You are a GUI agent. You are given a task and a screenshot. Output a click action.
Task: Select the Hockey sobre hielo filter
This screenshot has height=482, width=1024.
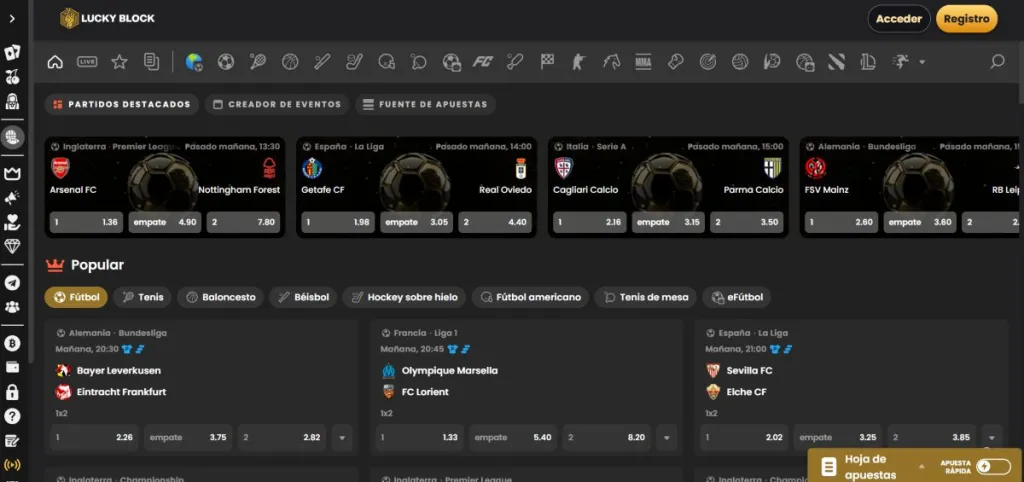point(404,297)
